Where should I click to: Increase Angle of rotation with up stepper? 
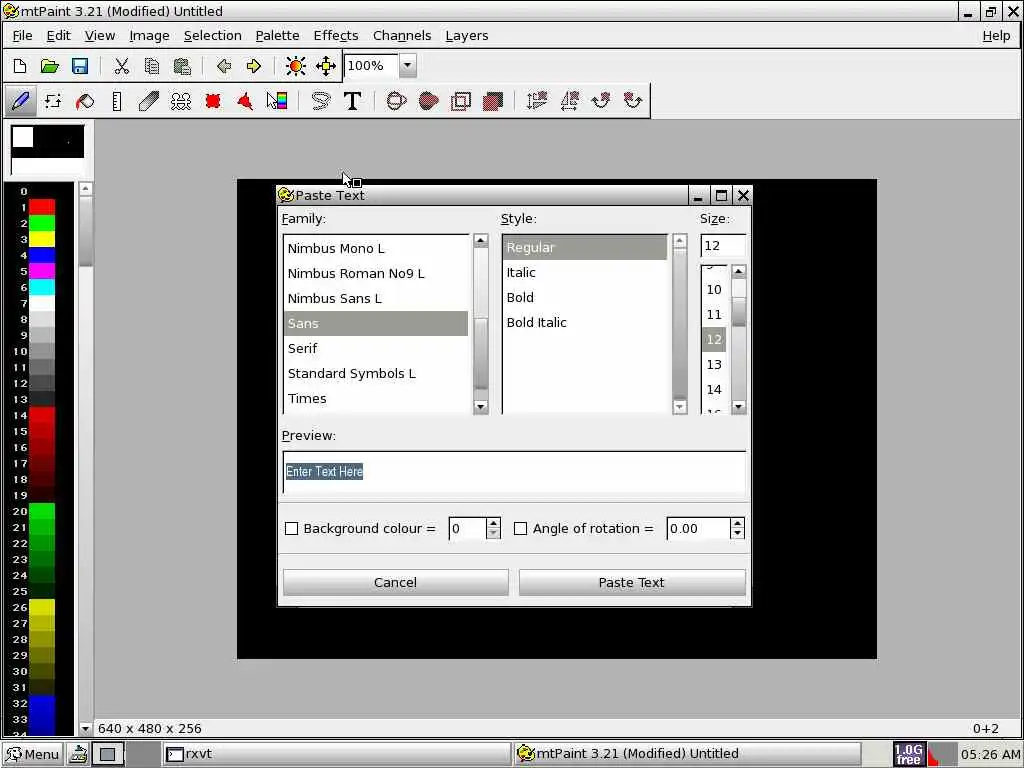737,522
